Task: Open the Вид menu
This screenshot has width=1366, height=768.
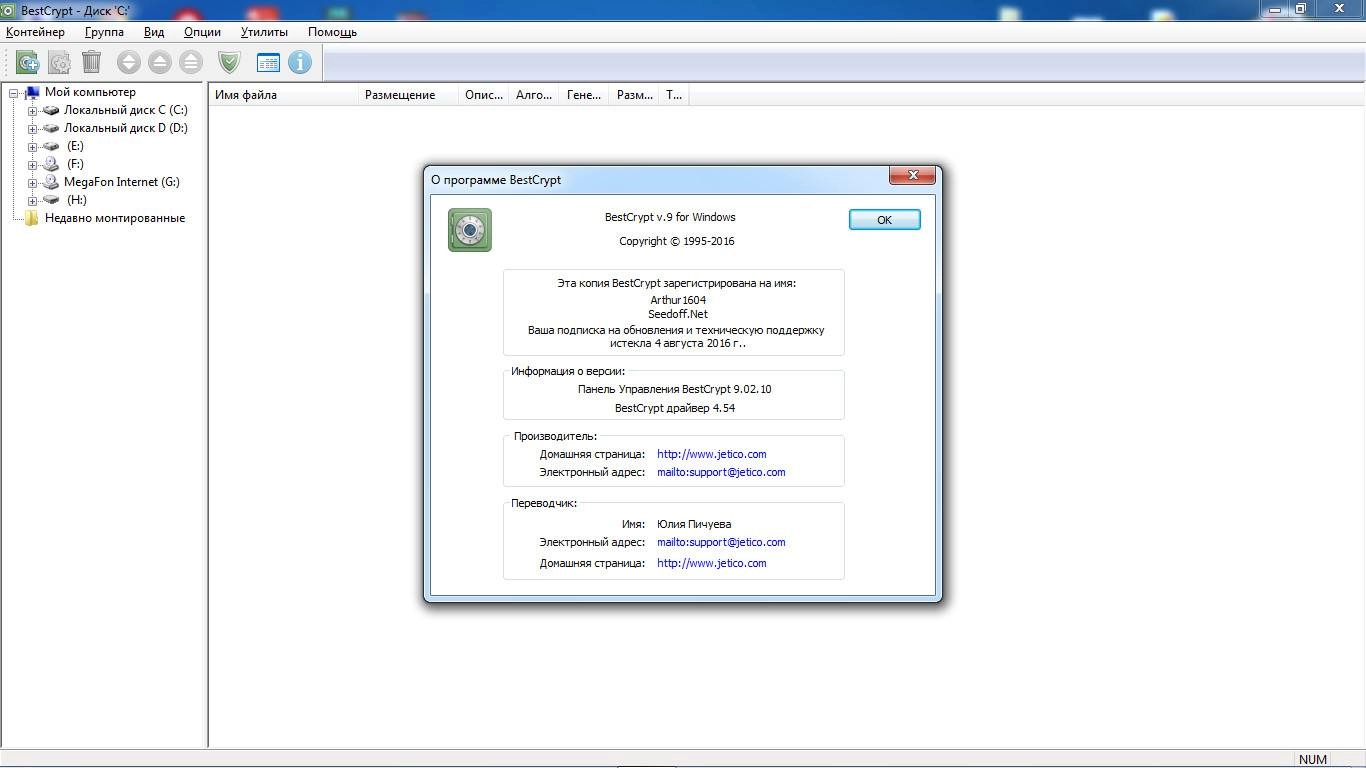Action: [x=154, y=32]
